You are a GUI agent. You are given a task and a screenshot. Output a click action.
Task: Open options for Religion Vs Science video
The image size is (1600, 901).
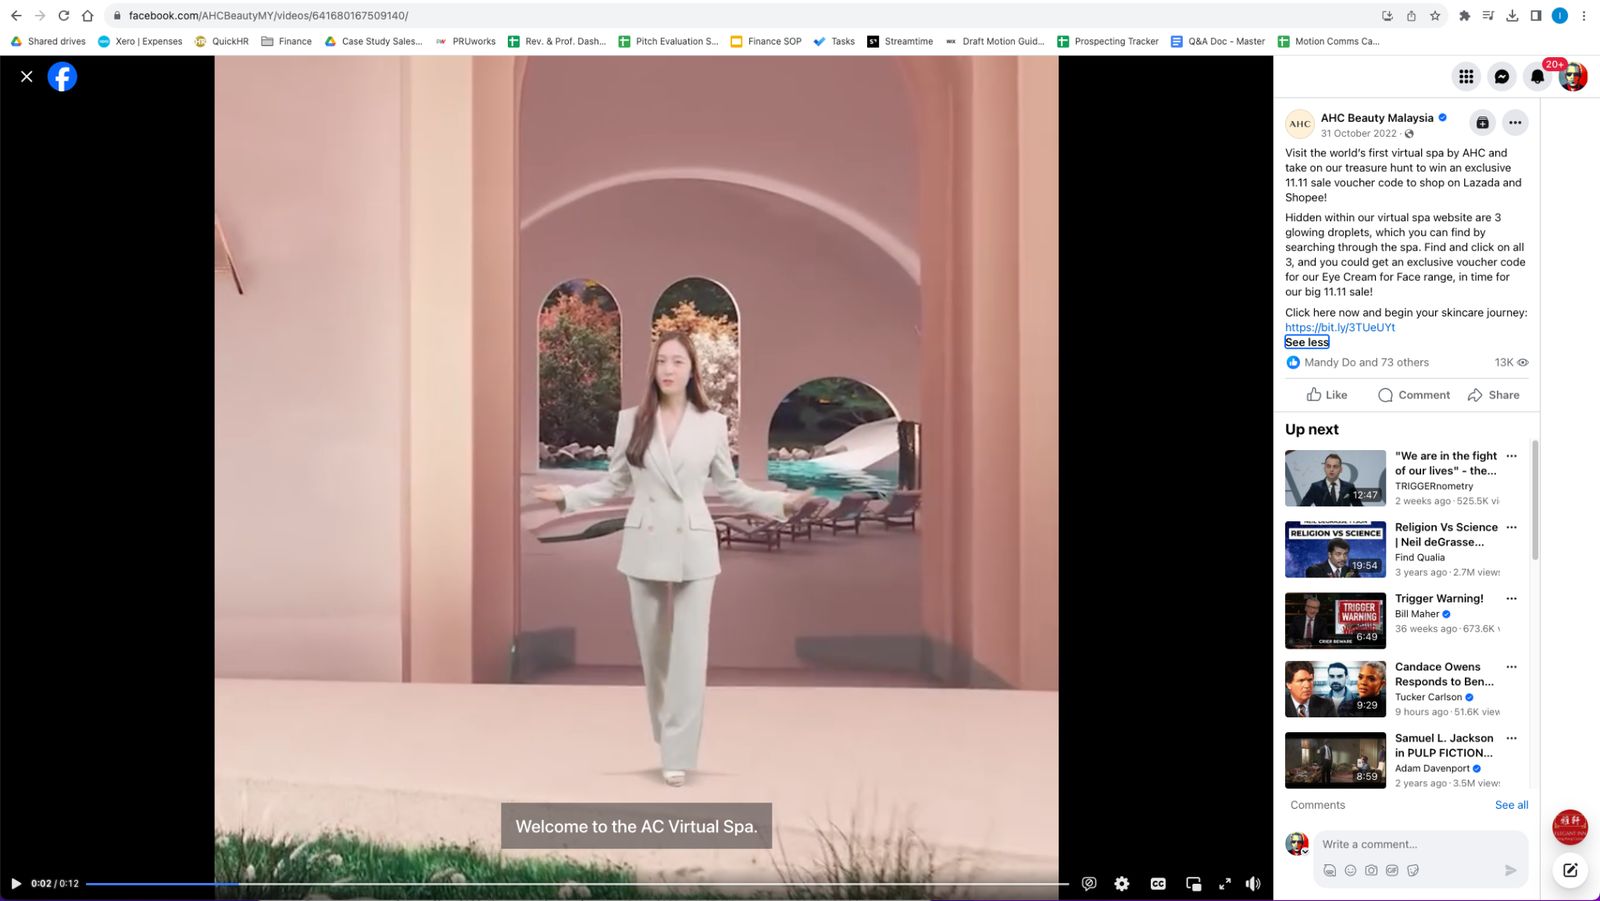1511,527
